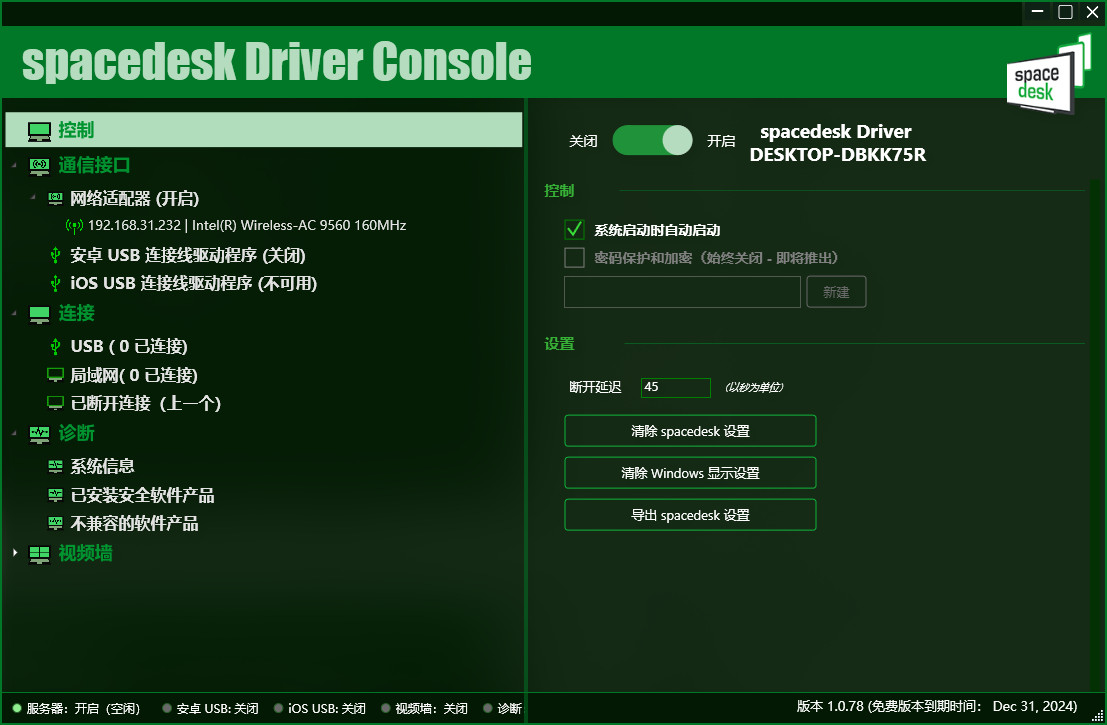Image resolution: width=1107 pixels, height=725 pixels.
Task: Click the monitor icon beside 局域网( 0 已连接)
Action: click(x=55, y=375)
